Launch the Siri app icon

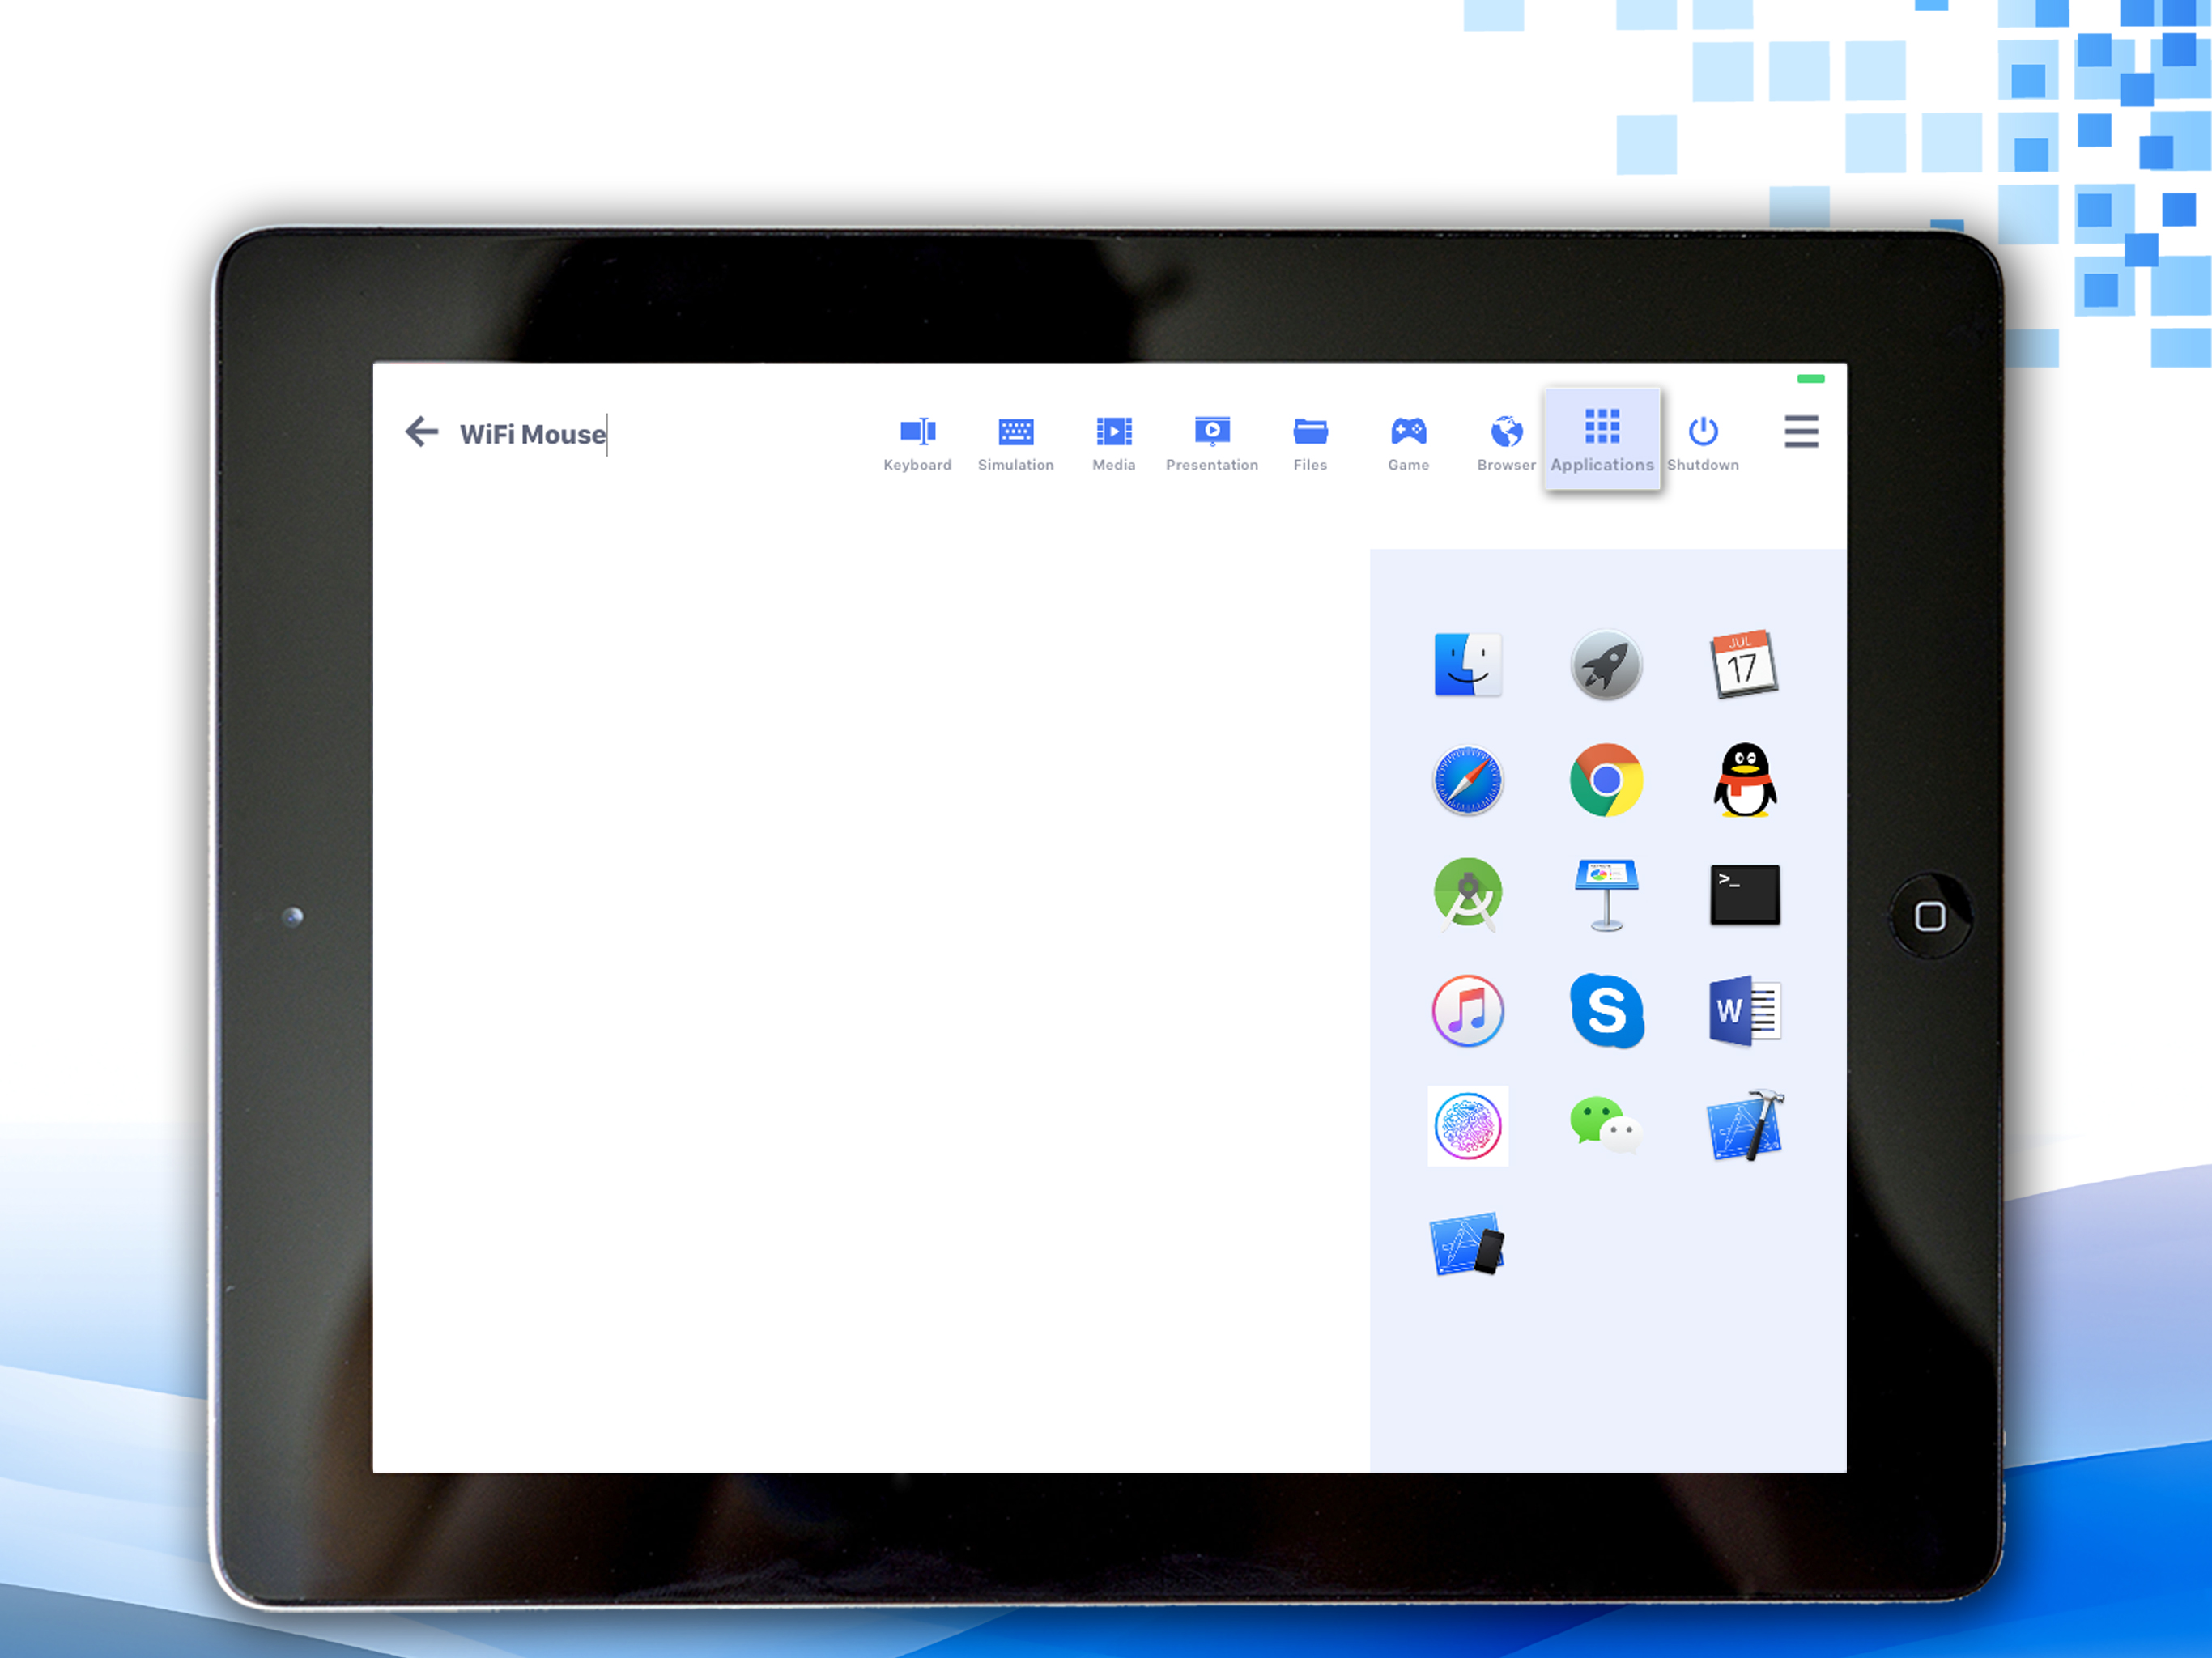point(1467,1126)
